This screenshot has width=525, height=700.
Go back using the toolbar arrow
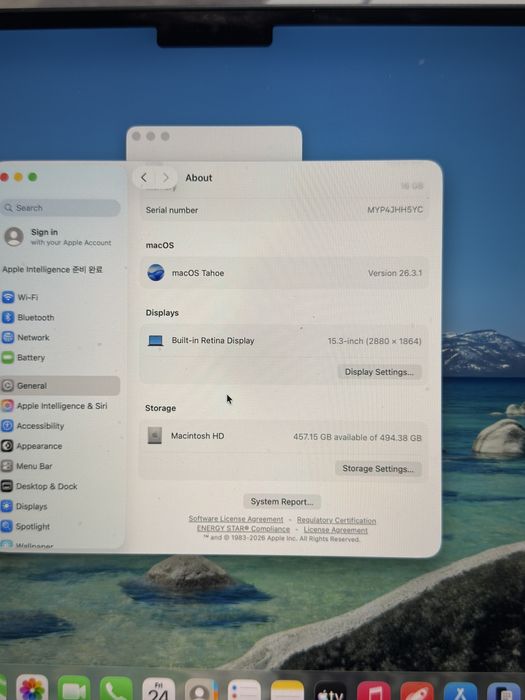pos(144,178)
